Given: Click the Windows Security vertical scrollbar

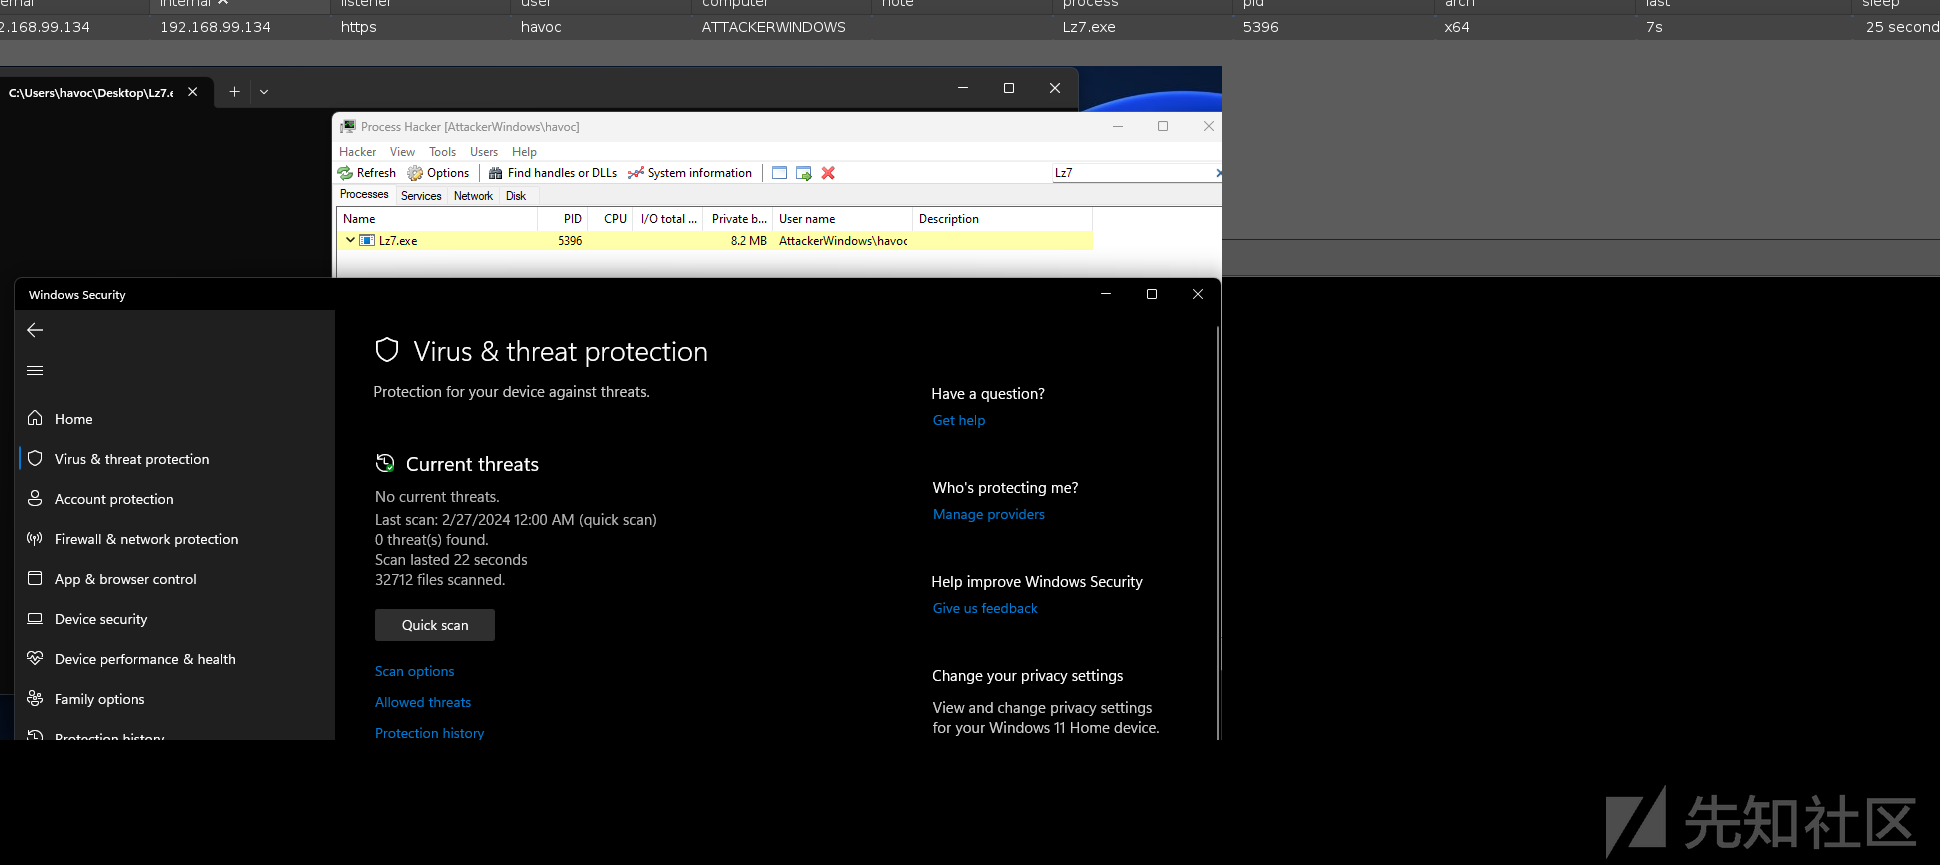Looking at the screenshot, I should [1217, 500].
